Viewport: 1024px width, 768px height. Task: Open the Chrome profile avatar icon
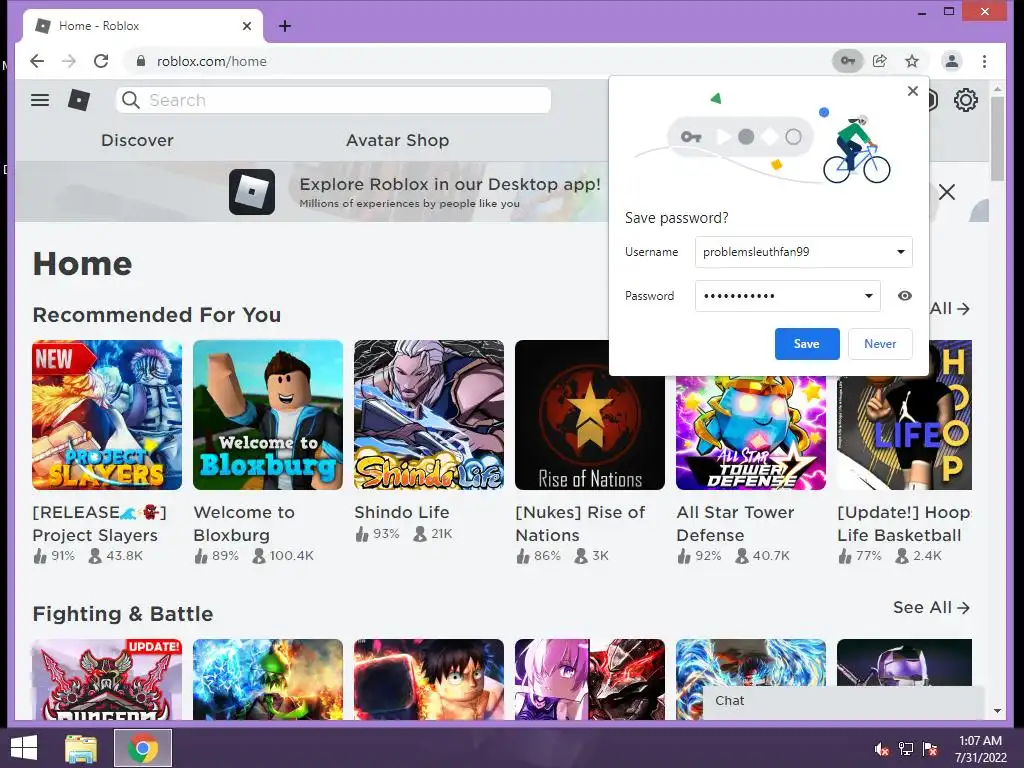(952, 61)
